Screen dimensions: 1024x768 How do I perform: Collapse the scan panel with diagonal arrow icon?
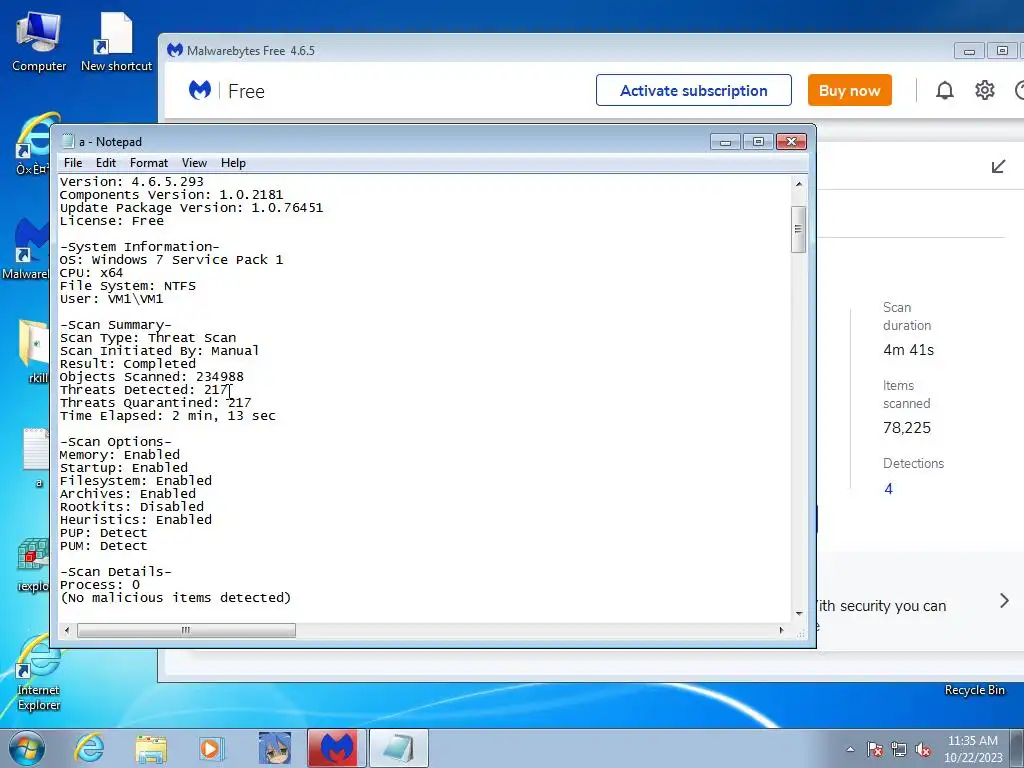(x=998, y=167)
